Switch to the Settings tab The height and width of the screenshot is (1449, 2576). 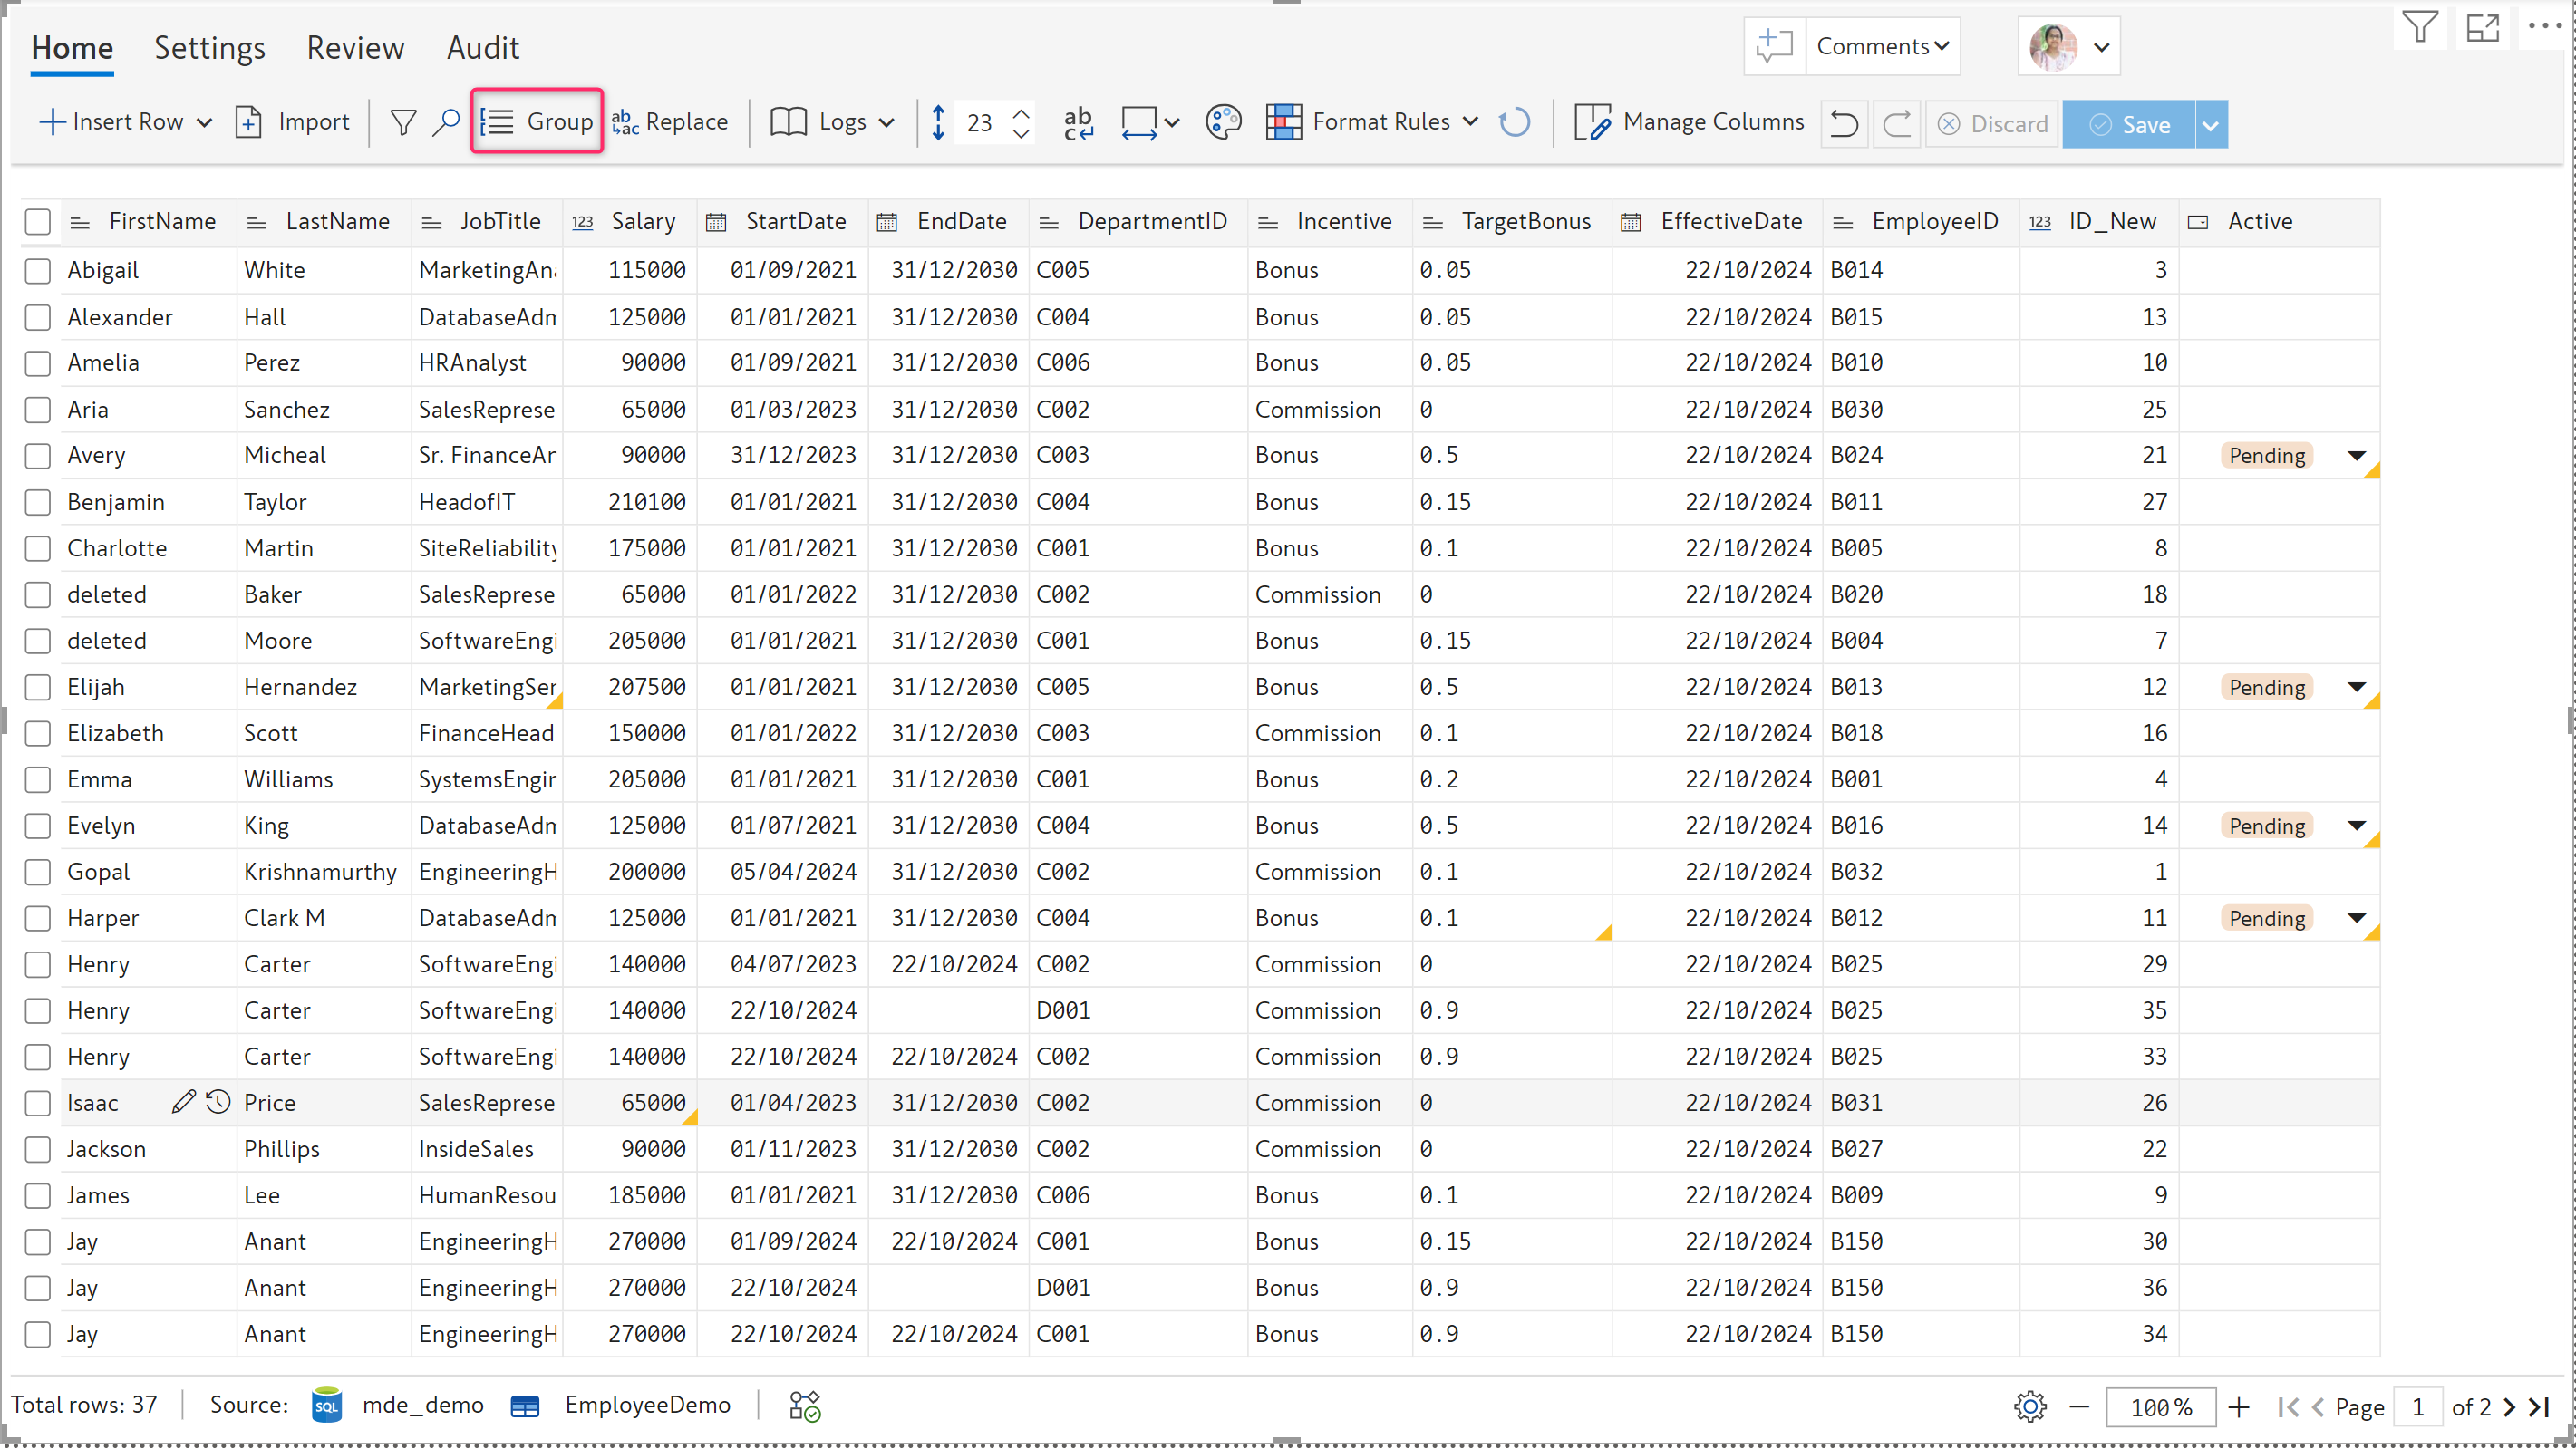pos(209,47)
